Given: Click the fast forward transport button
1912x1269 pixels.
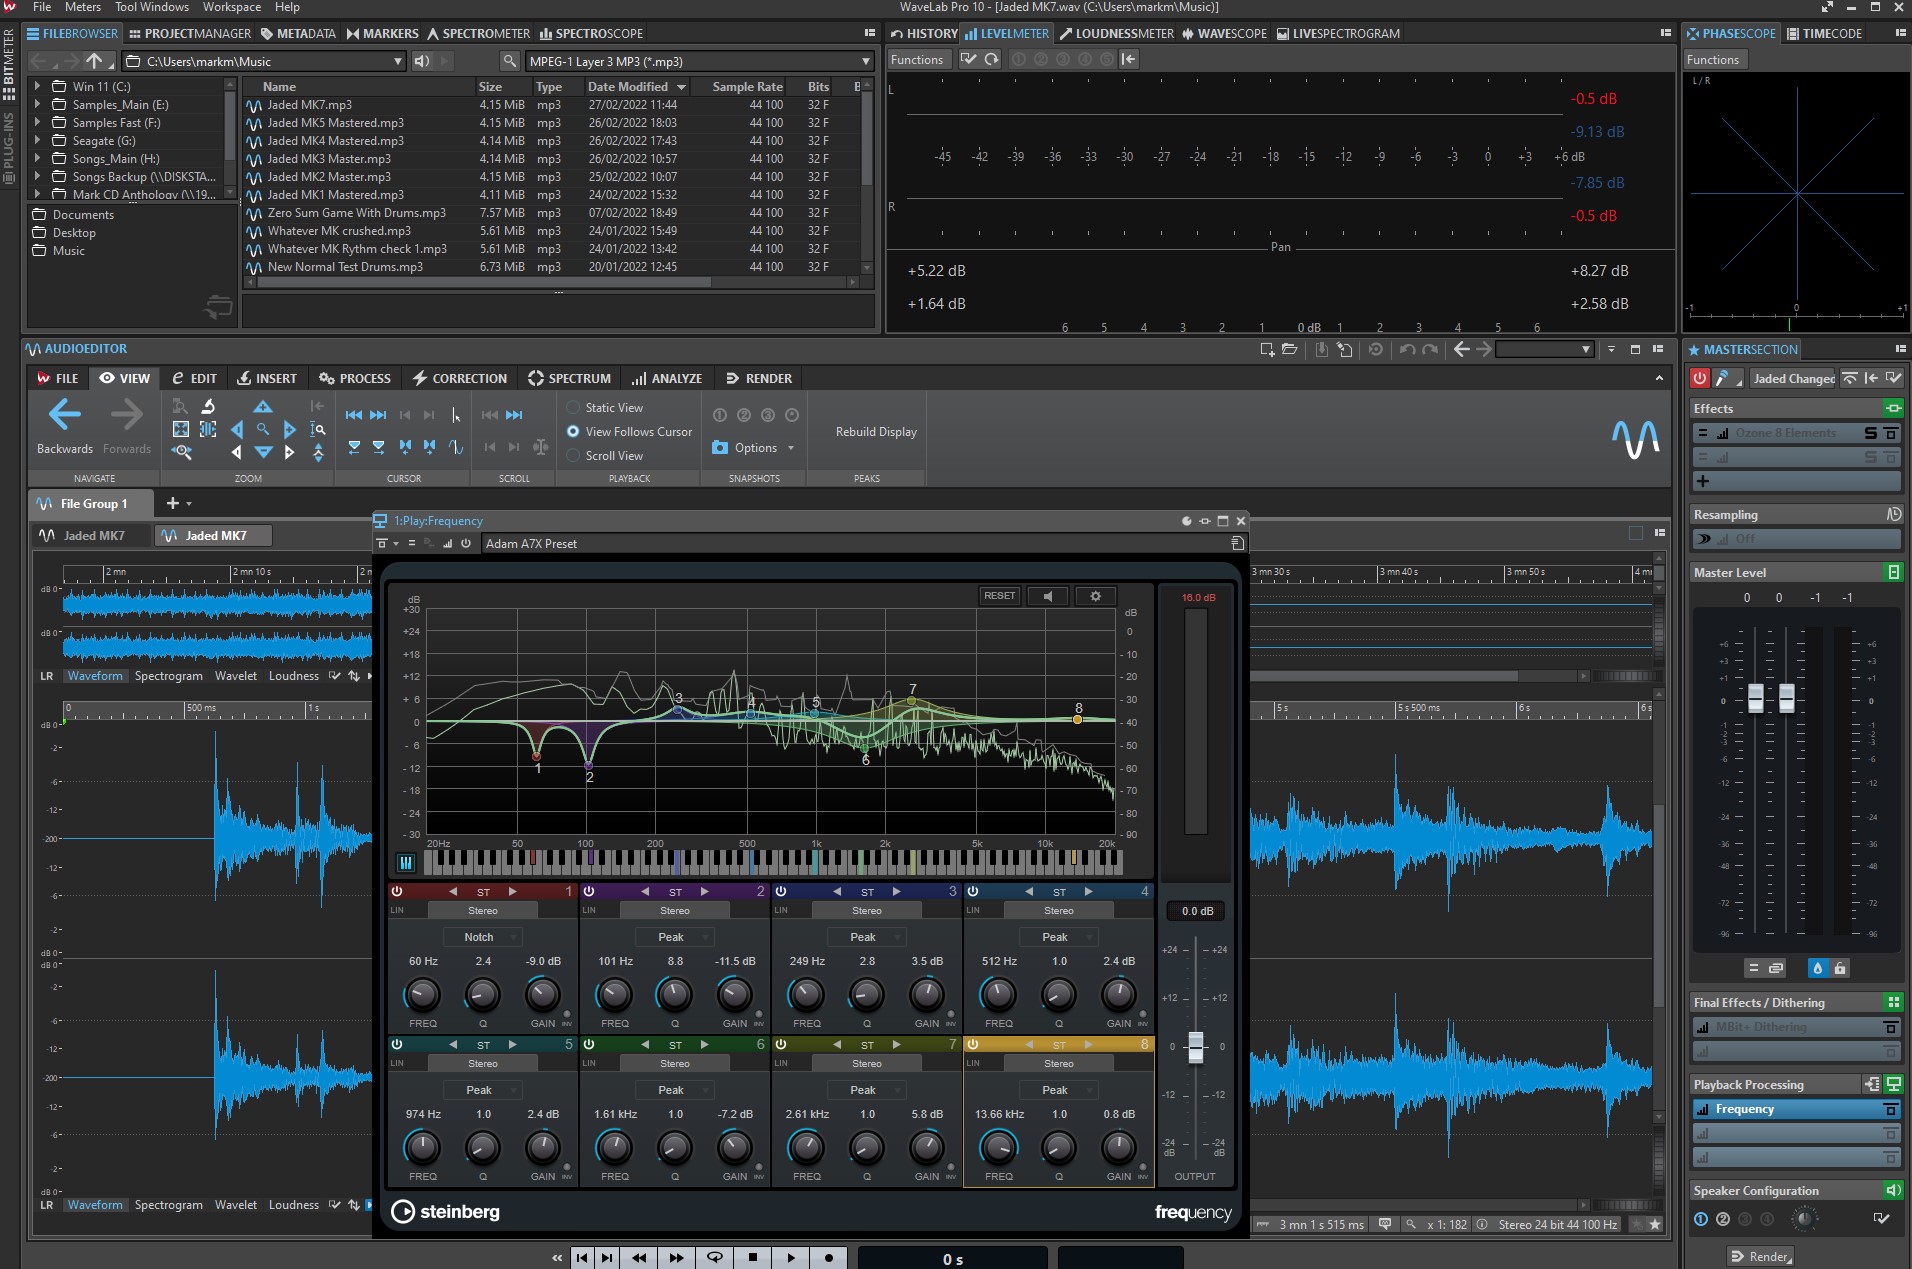Looking at the screenshot, I should click(677, 1258).
